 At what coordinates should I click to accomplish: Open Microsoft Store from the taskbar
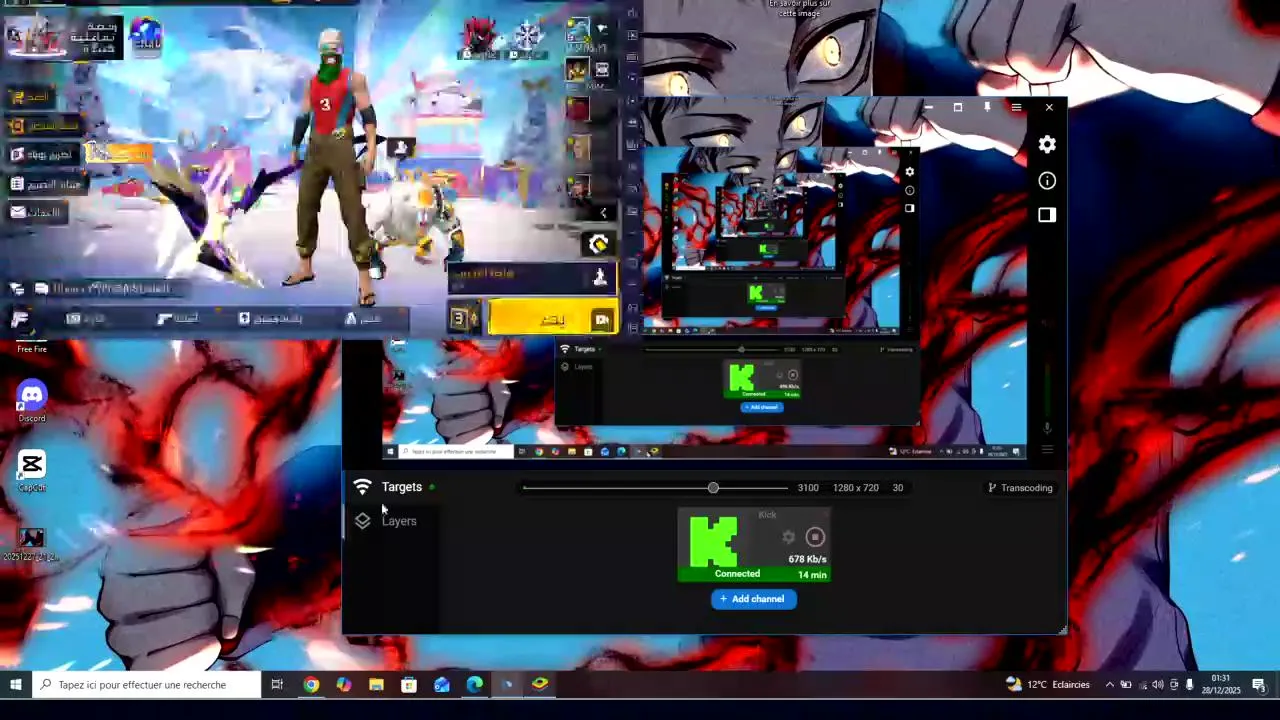coord(409,685)
